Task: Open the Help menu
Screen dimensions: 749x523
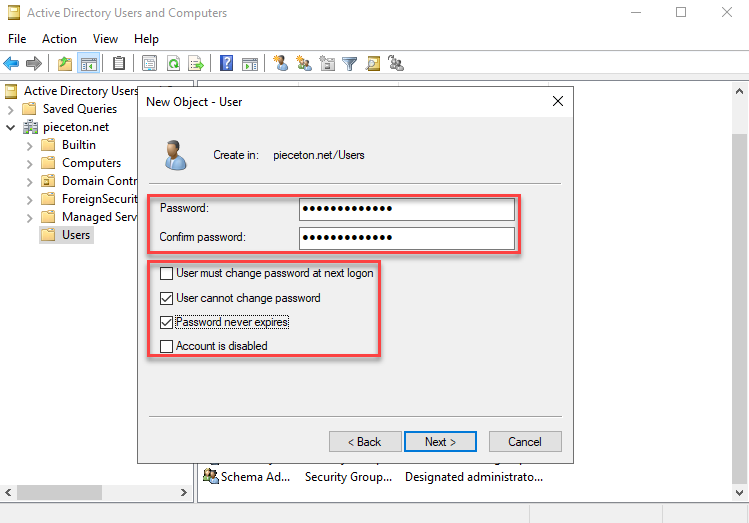Action: click(146, 39)
